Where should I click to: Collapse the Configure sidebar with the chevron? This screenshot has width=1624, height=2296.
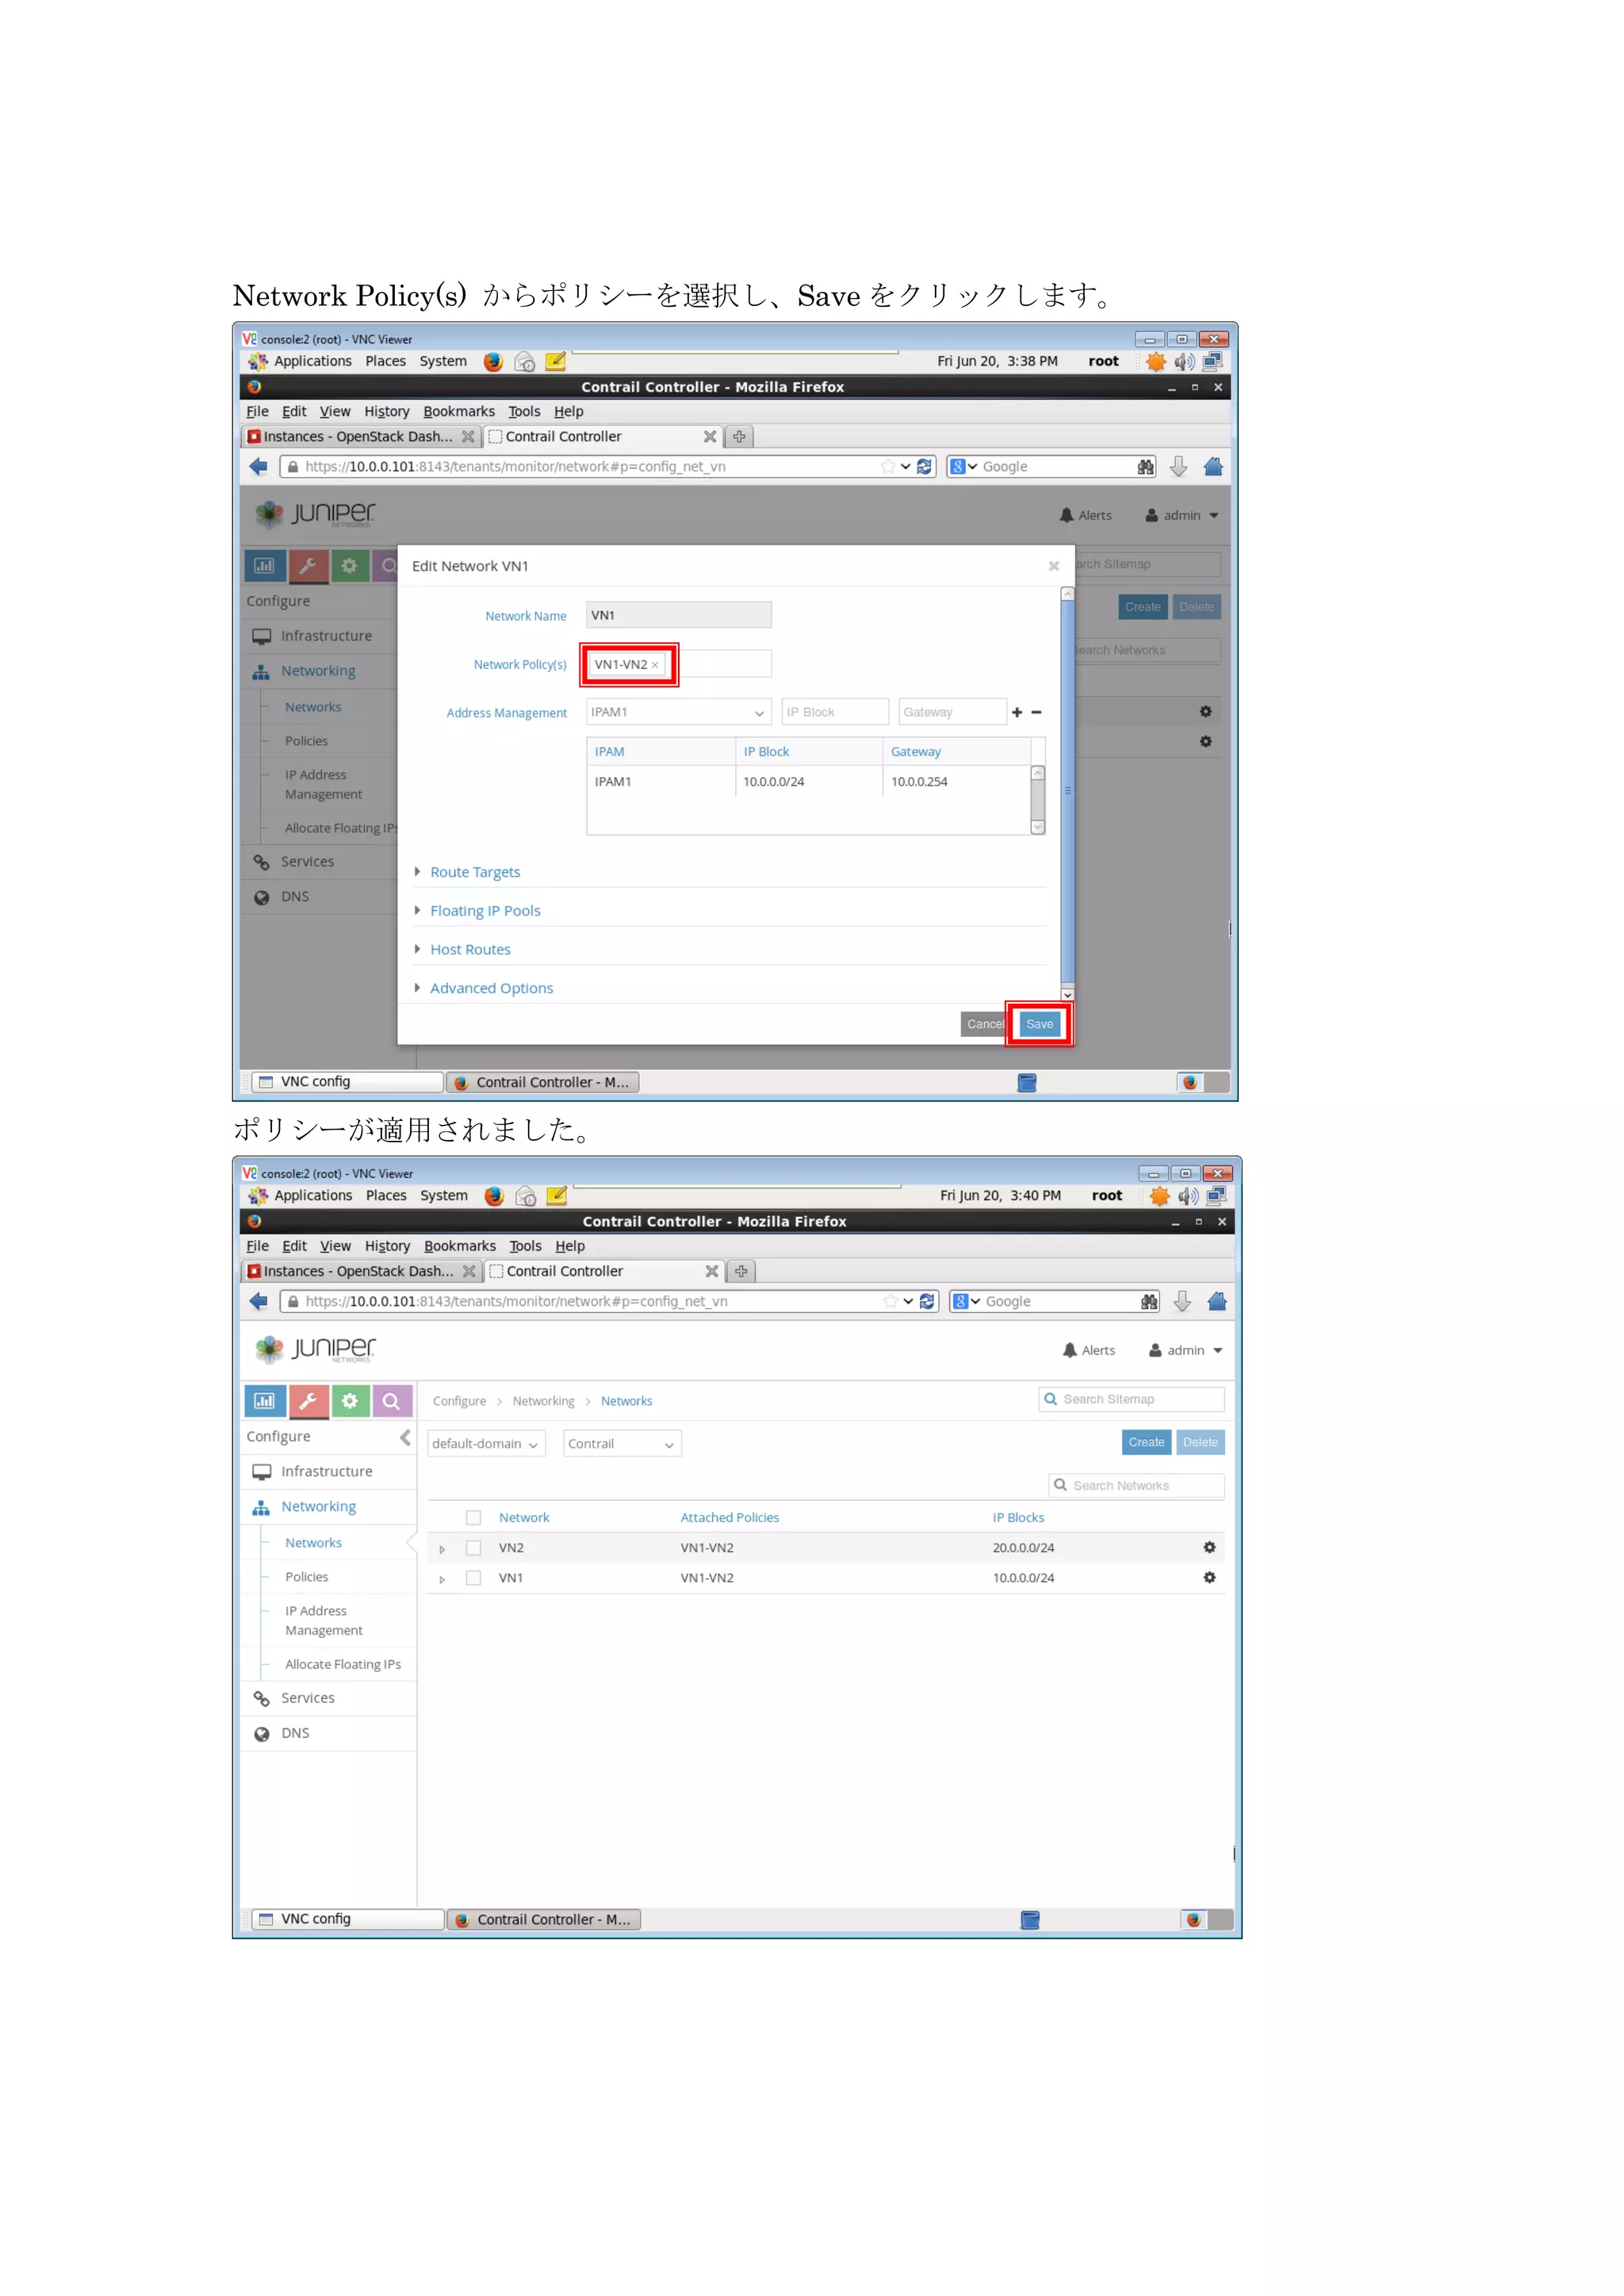click(405, 1437)
